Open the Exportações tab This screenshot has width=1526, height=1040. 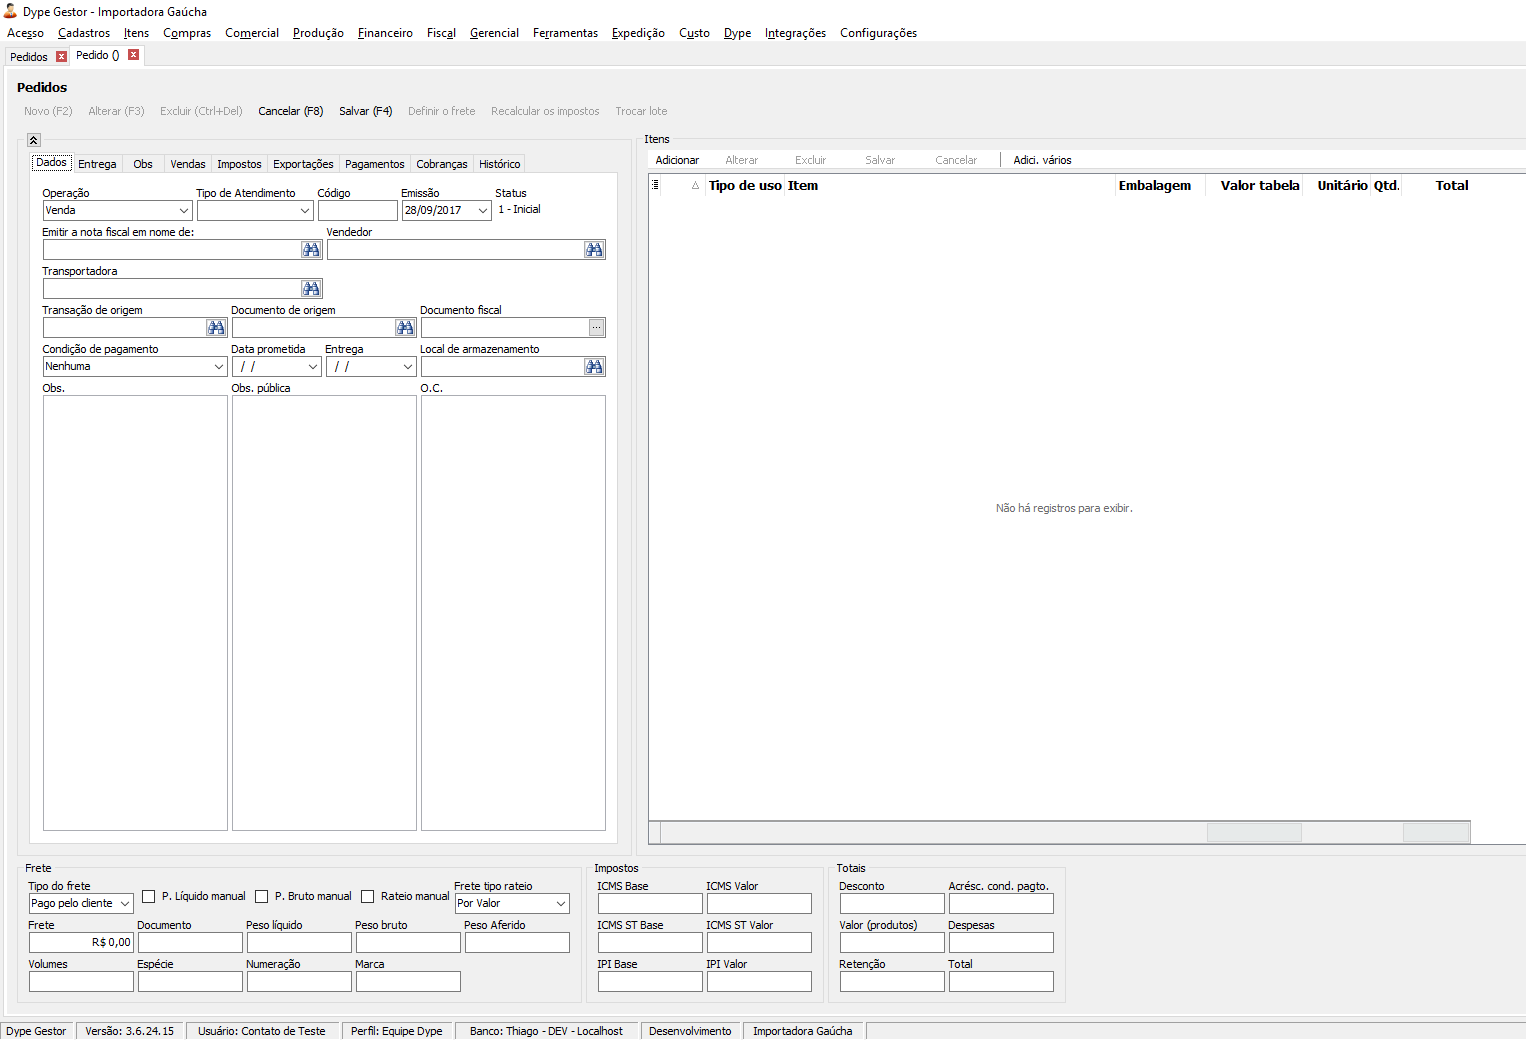(303, 164)
